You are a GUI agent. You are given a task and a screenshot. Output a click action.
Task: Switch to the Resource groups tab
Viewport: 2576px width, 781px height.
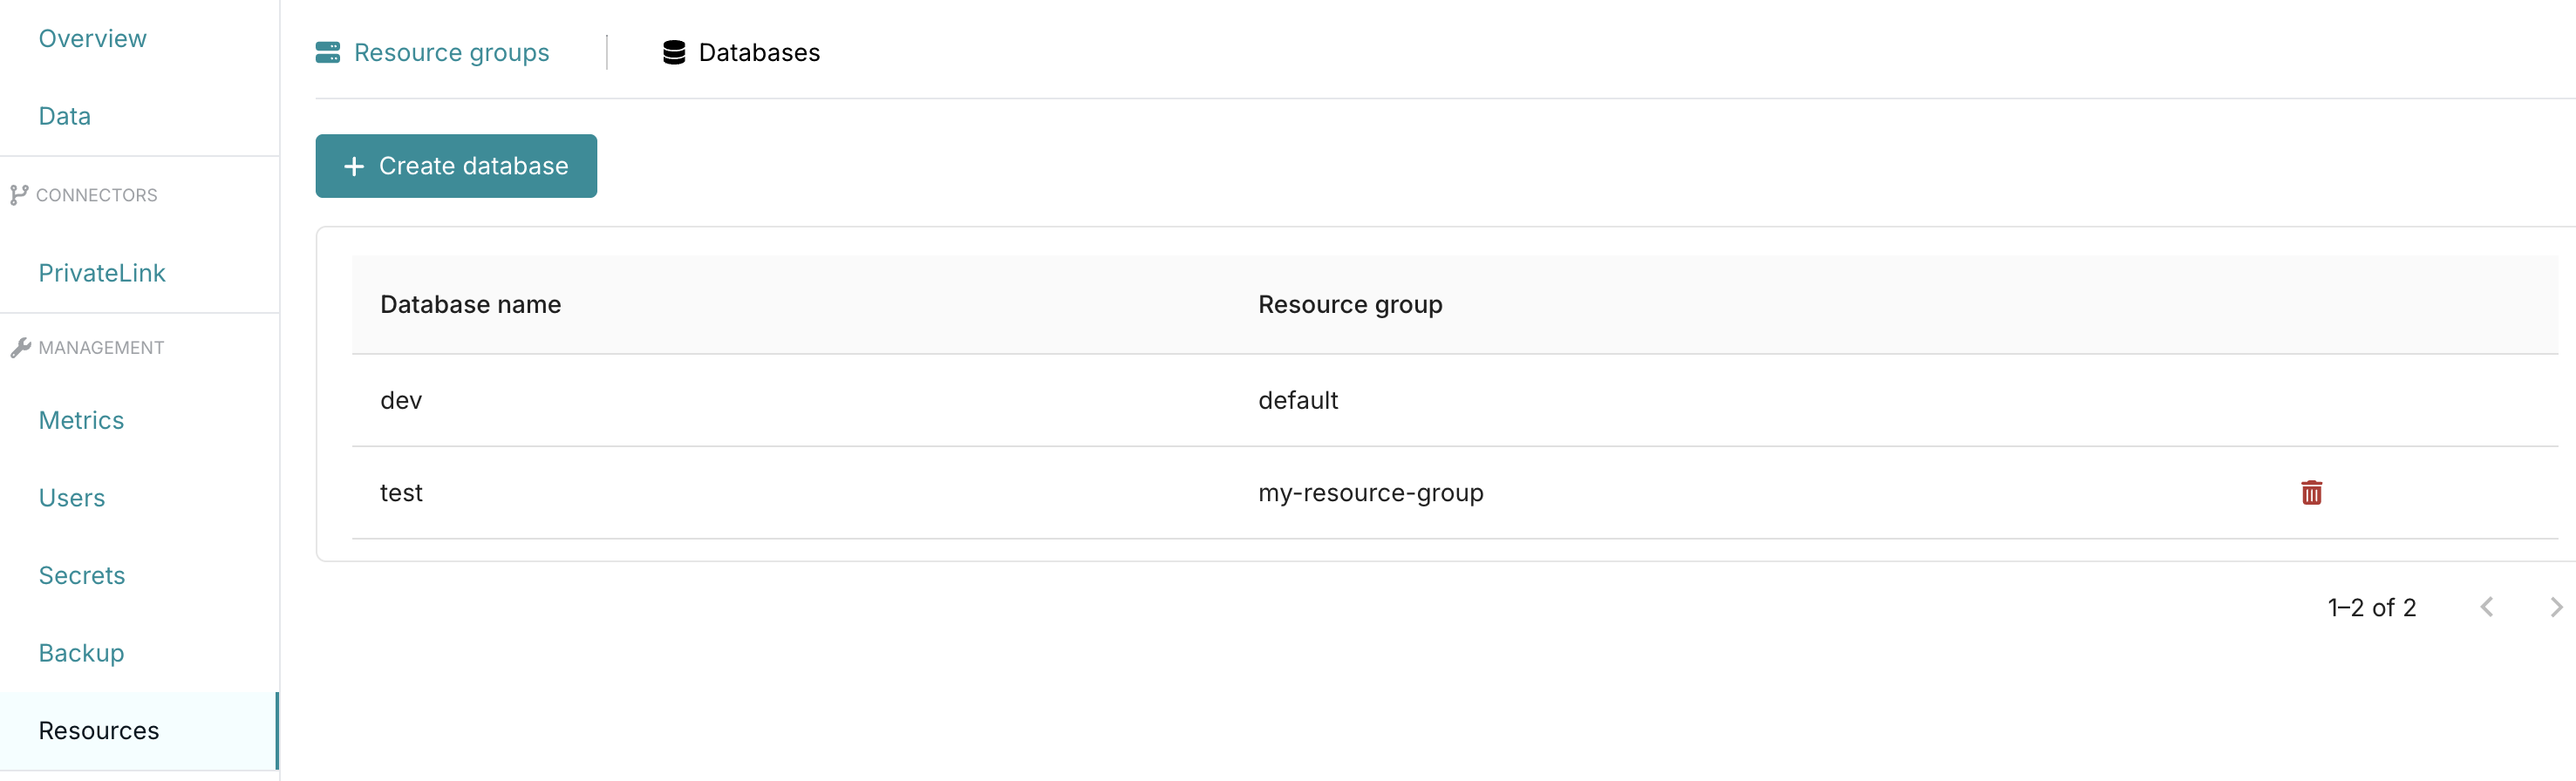pyautogui.click(x=433, y=52)
